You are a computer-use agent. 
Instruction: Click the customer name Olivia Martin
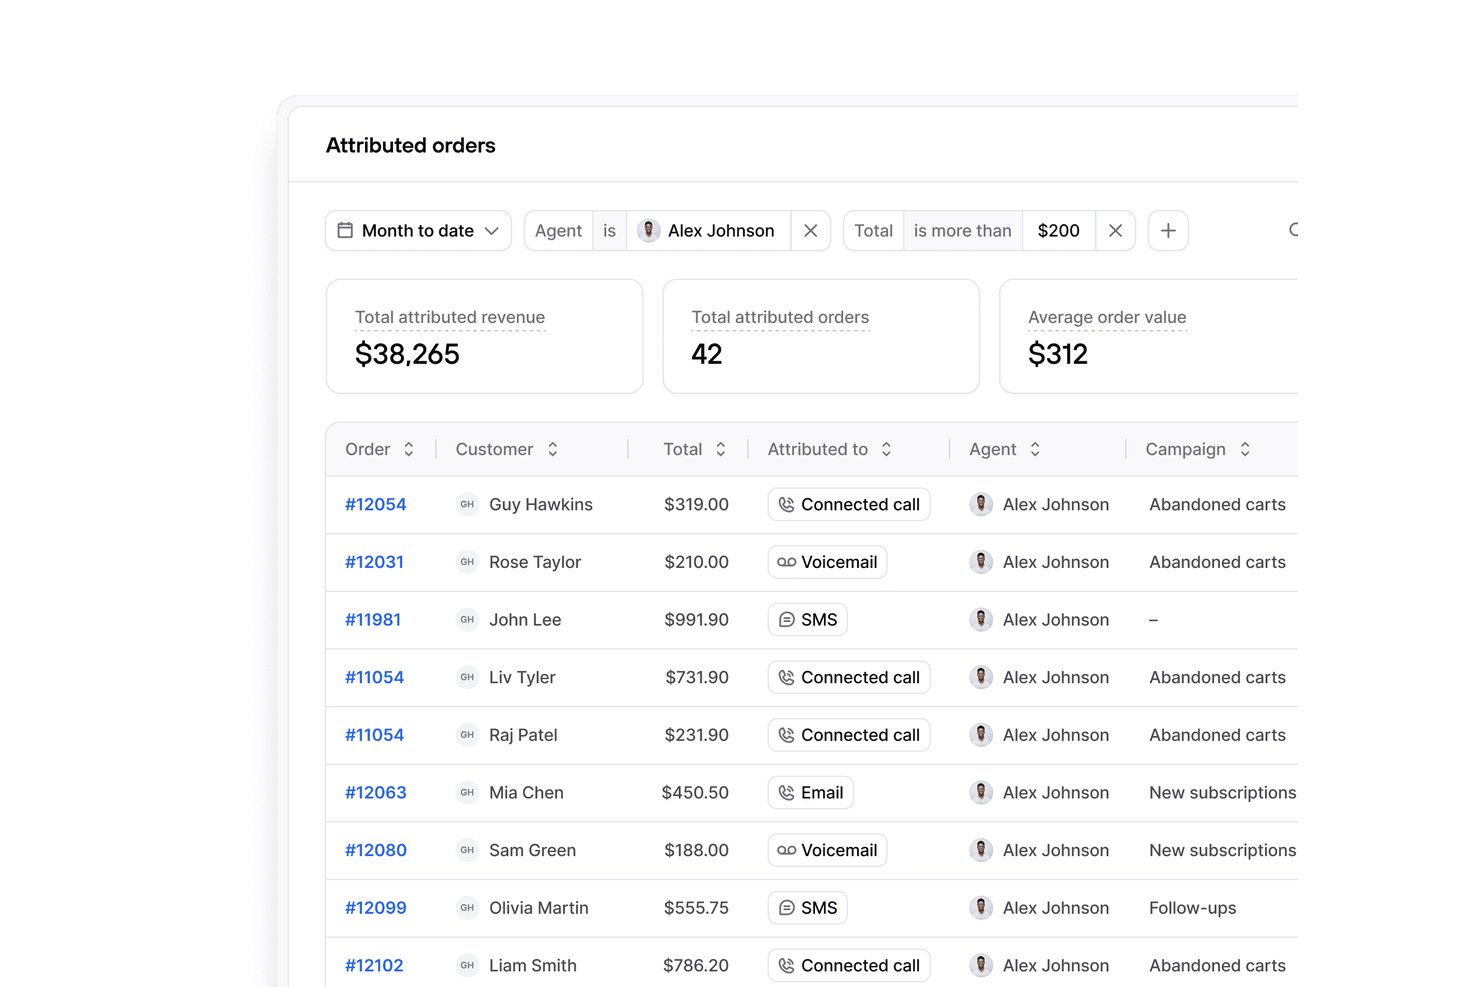coord(539,908)
